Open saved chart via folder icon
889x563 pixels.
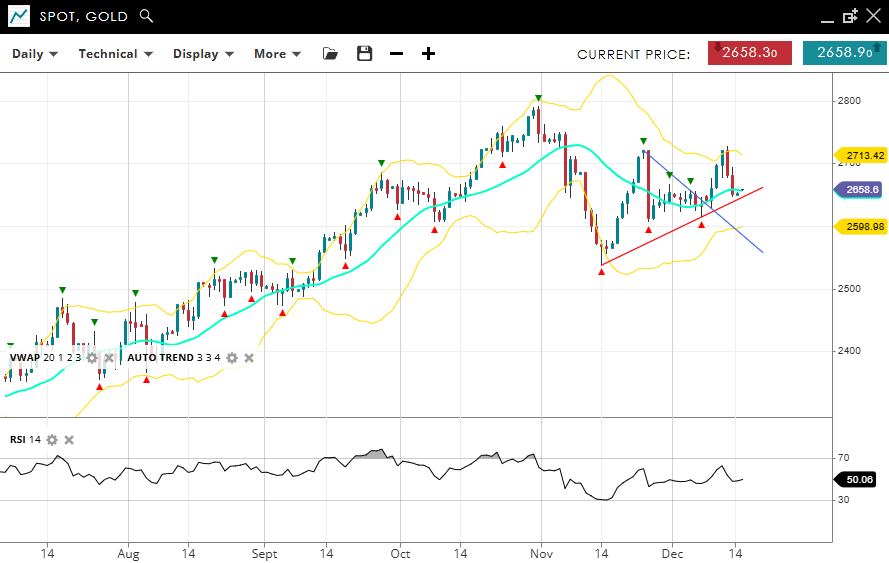tap(330, 54)
